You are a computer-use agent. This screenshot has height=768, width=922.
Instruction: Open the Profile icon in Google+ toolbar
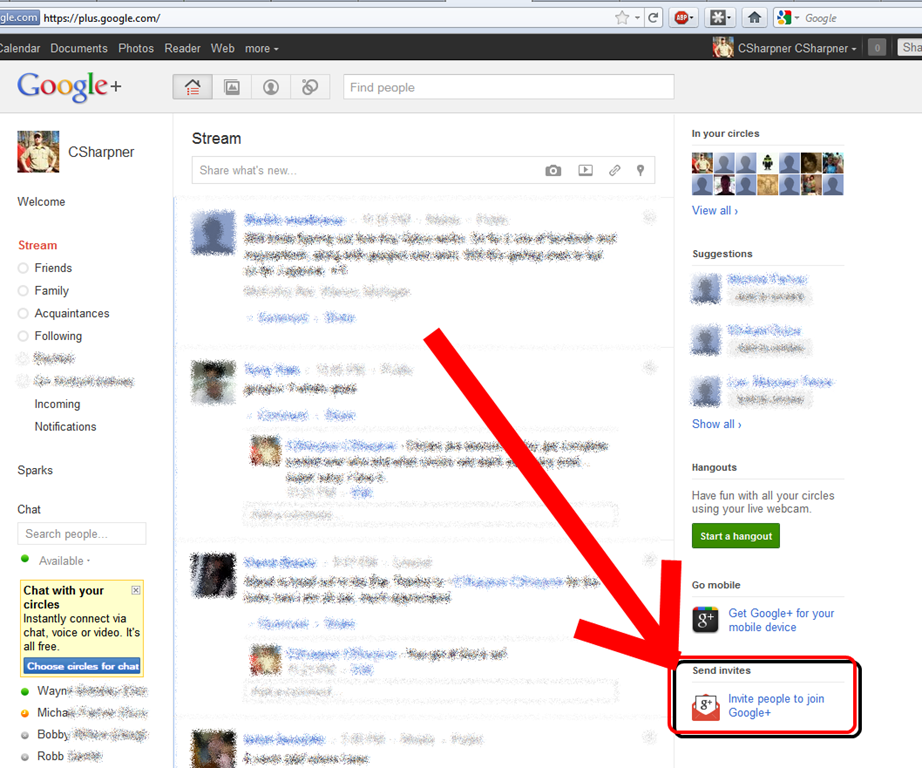pos(270,87)
